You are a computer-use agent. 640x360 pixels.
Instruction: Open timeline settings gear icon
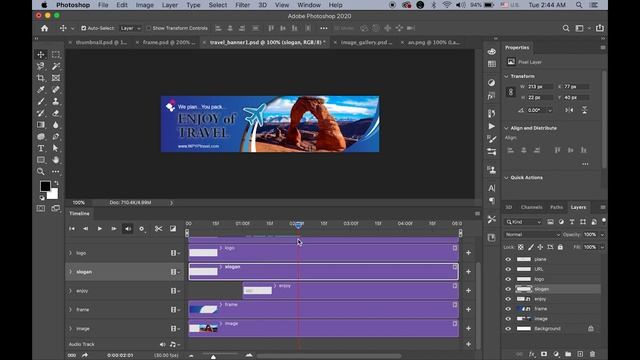click(x=142, y=229)
